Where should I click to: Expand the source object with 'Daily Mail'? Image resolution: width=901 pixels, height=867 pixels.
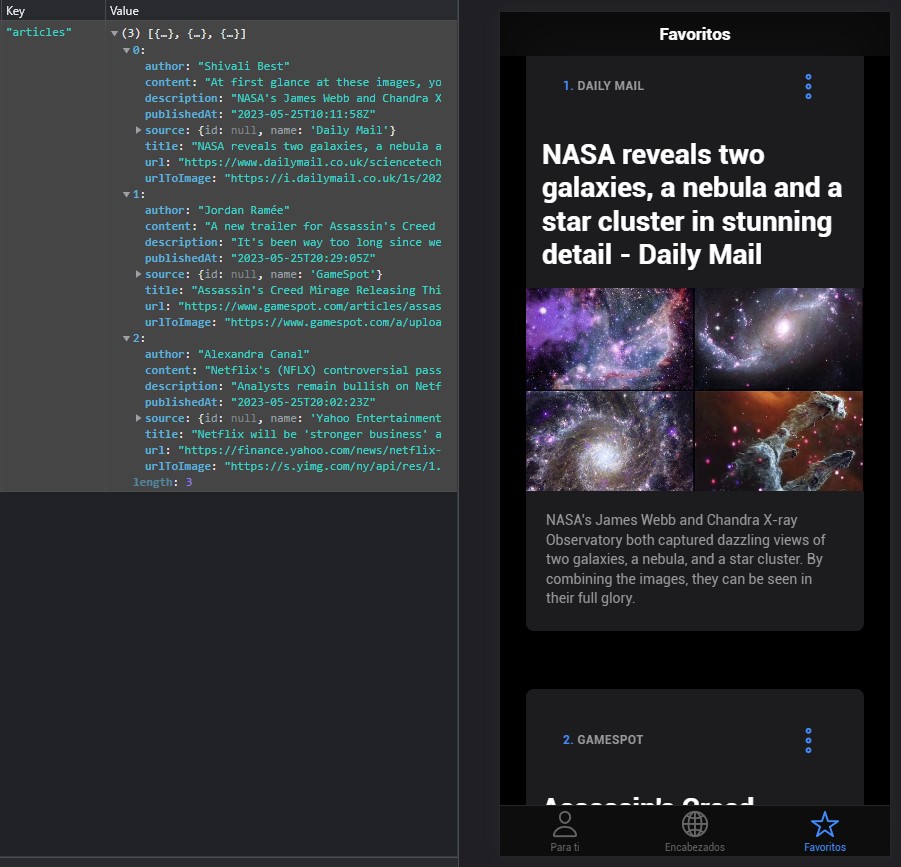(138, 130)
